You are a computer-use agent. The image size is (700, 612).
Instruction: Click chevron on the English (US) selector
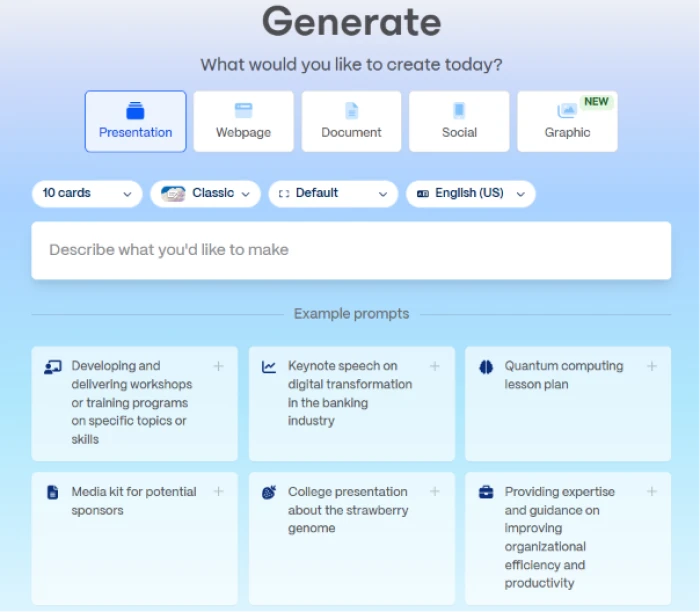(x=520, y=194)
